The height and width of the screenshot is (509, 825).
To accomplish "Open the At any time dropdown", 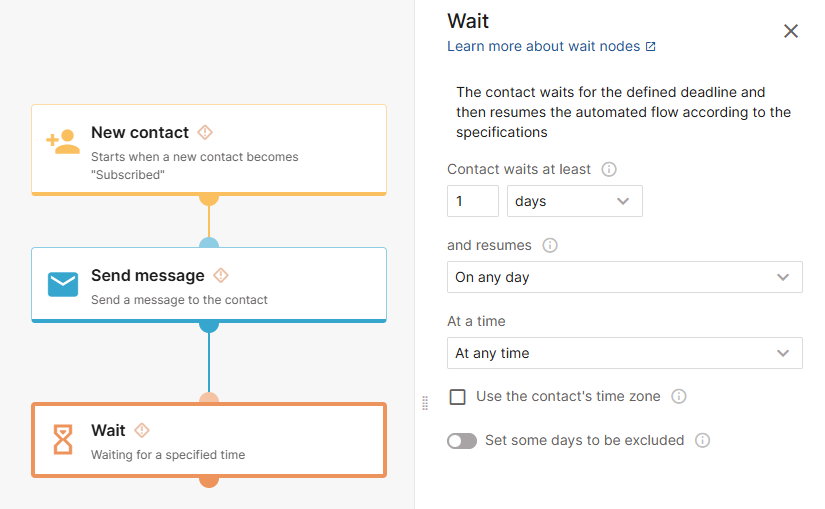I will (624, 353).
